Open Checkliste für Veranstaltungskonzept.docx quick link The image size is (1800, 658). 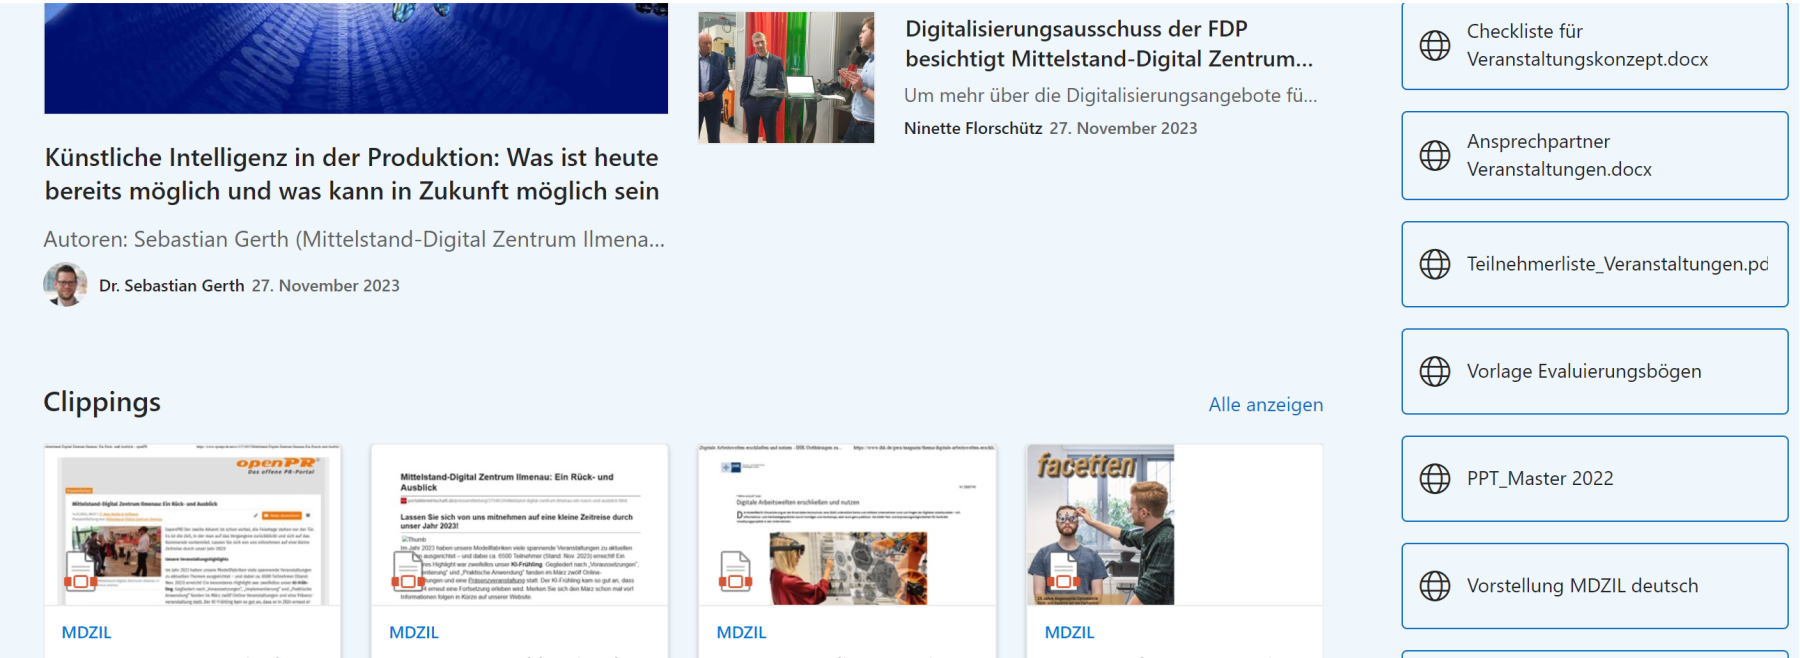click(1595, 45)
